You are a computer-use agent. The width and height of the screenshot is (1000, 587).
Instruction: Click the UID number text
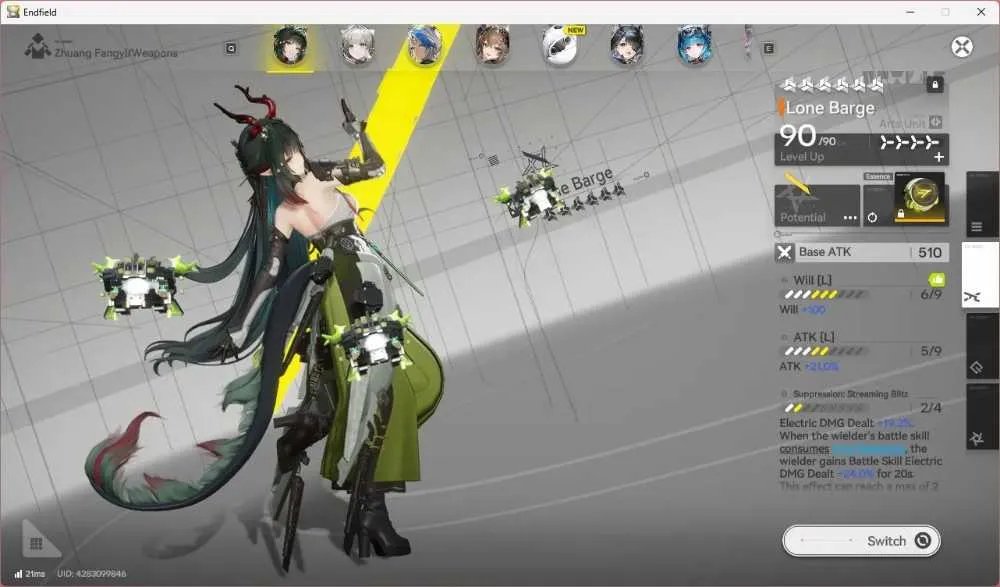point(92,574)
